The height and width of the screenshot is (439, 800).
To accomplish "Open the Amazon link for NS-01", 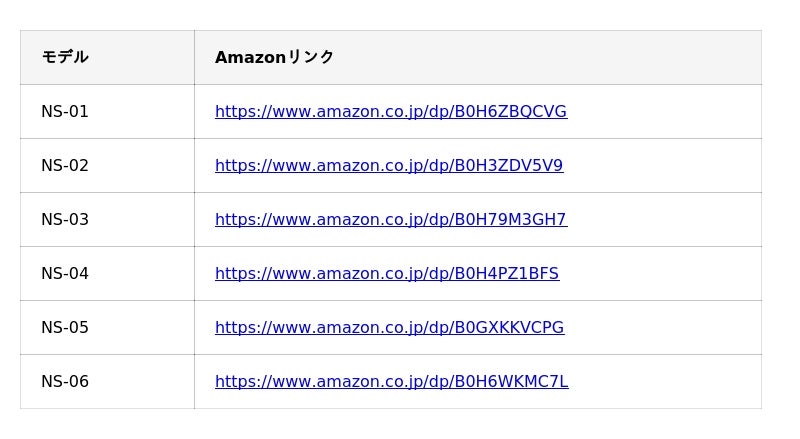I will [391, 111].
